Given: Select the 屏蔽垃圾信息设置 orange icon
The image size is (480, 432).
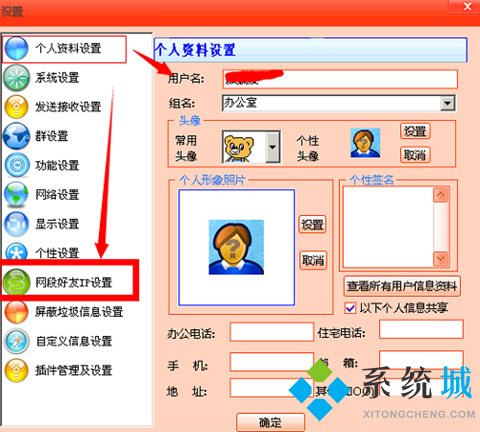Looking at the screenshot, I should tap(16, 312).
